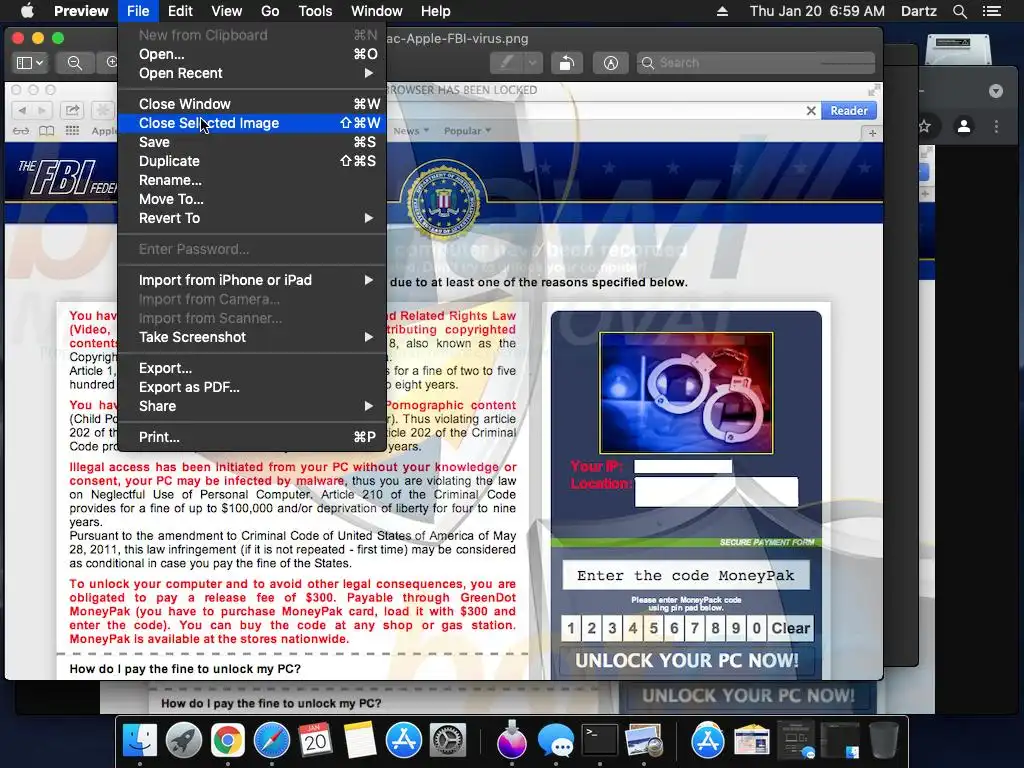Choose Open... from the File menu
The image size is (1024, 768).
pos(252,54)
